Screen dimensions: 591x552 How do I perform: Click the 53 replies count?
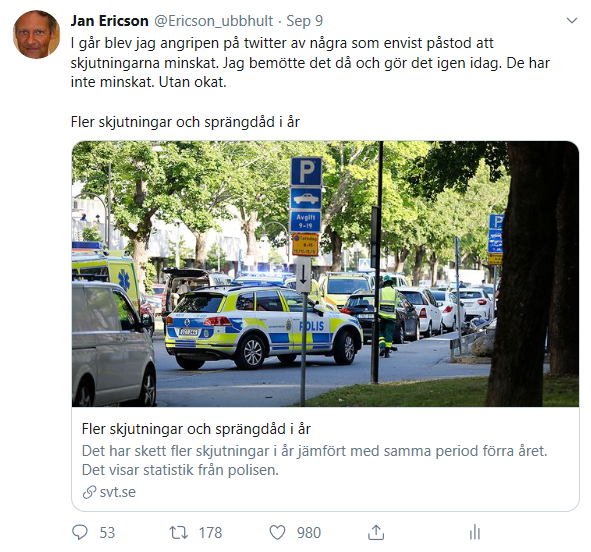click(107, 533)
